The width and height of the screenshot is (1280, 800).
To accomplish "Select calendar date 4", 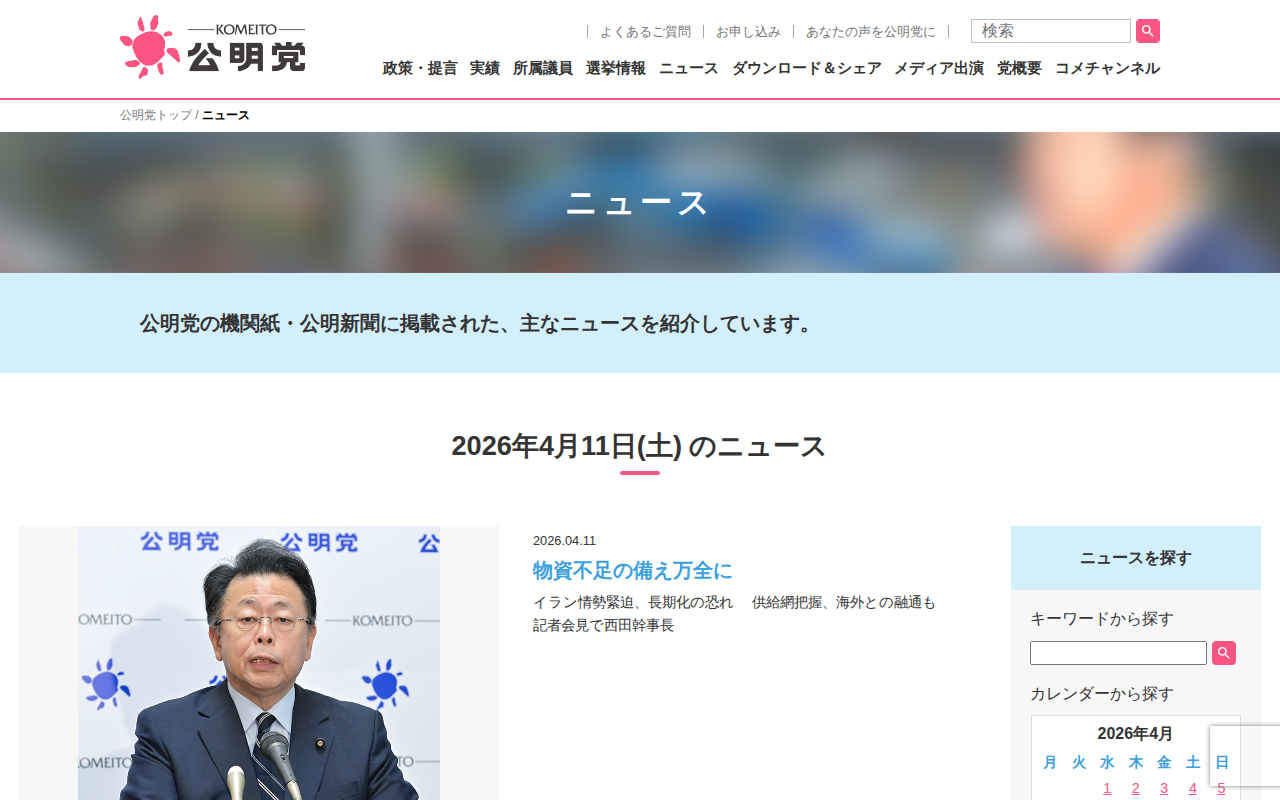I will [1193, 788].
